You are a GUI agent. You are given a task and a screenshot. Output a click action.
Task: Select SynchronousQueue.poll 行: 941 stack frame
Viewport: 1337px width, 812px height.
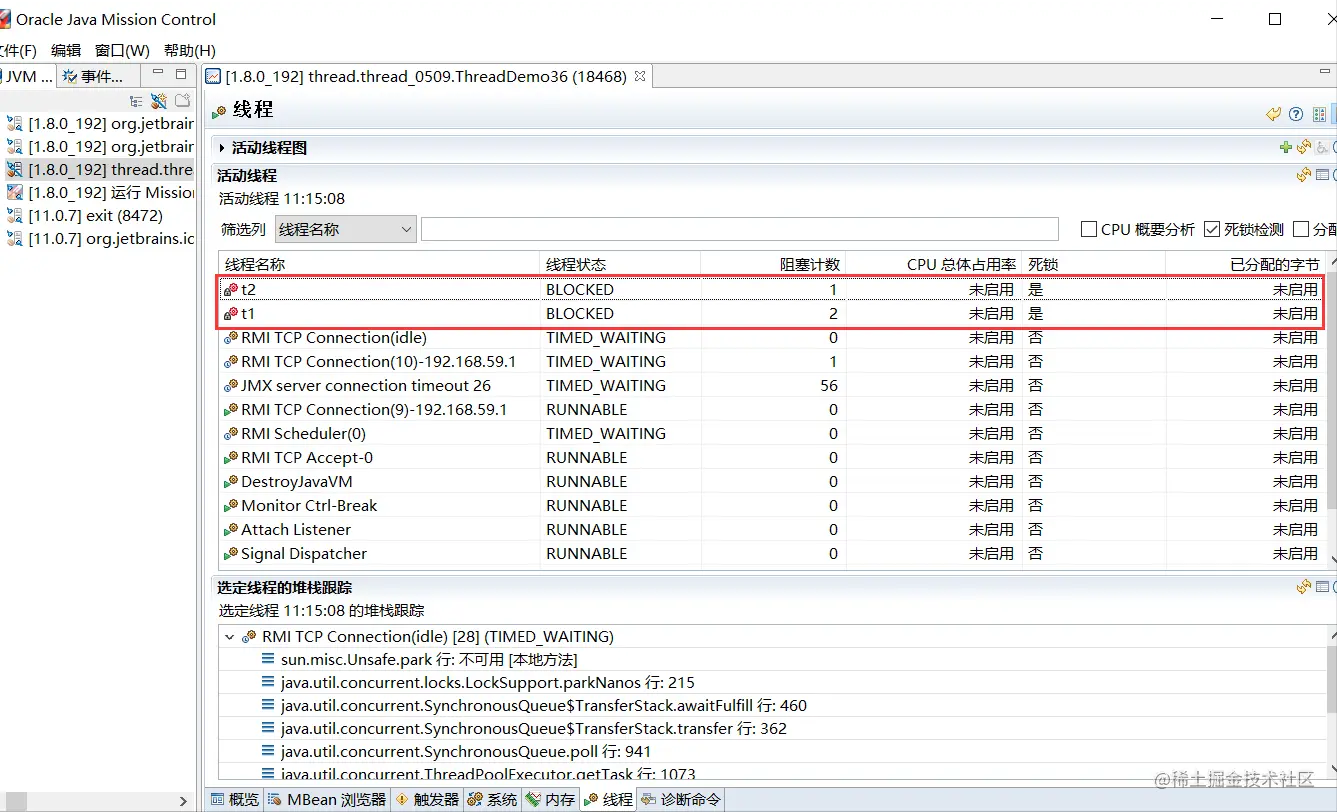456,751
